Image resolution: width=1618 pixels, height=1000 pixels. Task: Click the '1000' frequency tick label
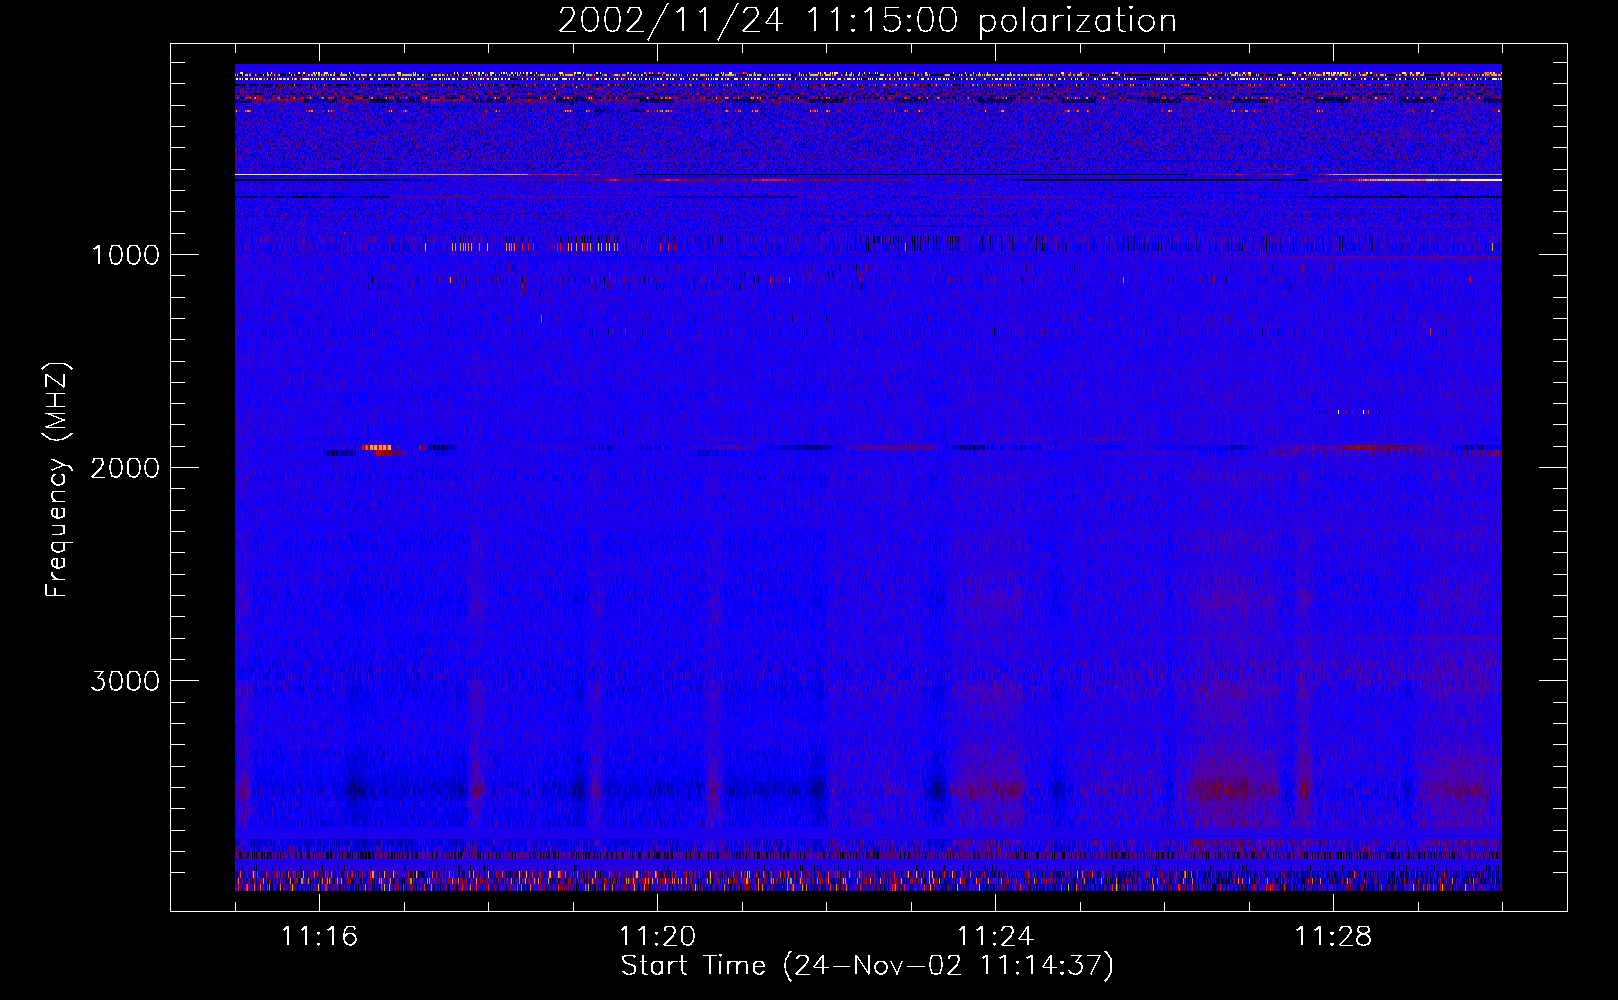click(126, 255)
